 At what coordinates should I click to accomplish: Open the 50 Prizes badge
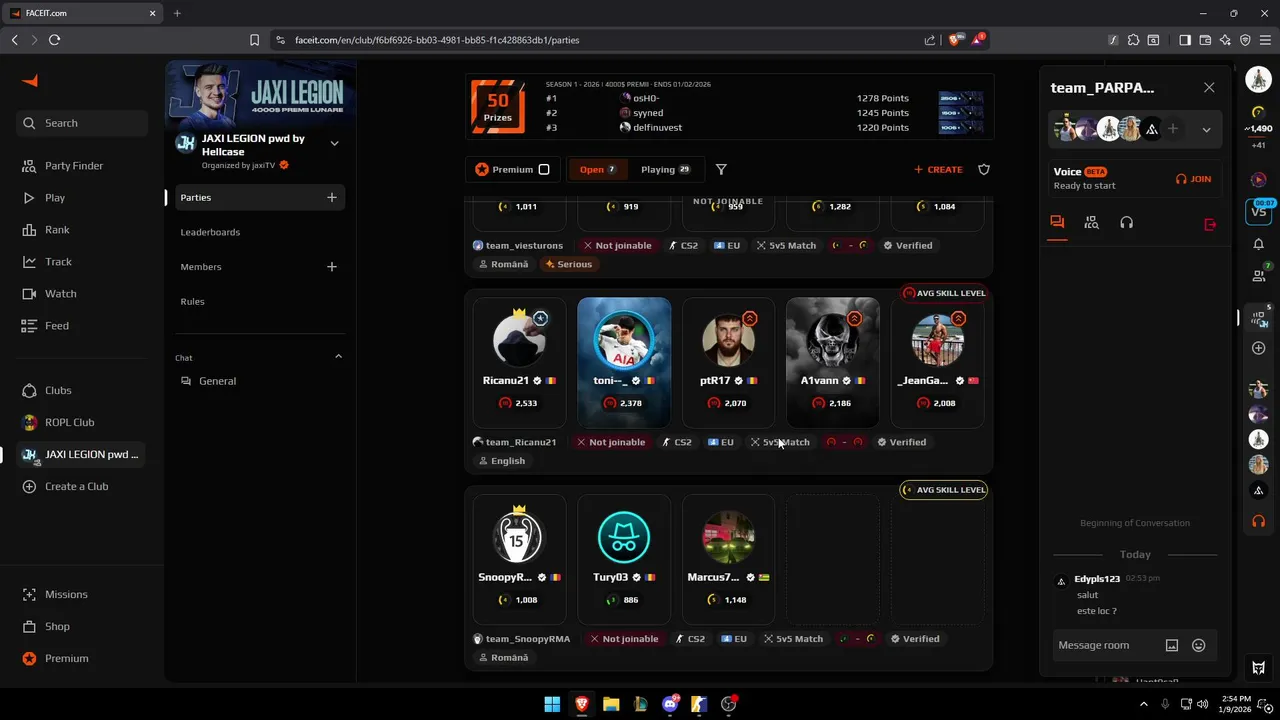(x=498, y=107)
